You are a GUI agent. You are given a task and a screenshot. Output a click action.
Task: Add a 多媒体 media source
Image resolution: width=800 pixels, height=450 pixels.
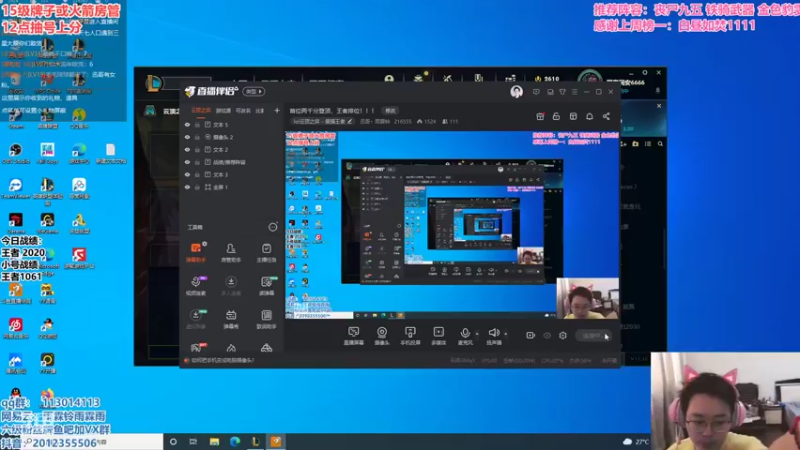[439, 336]
